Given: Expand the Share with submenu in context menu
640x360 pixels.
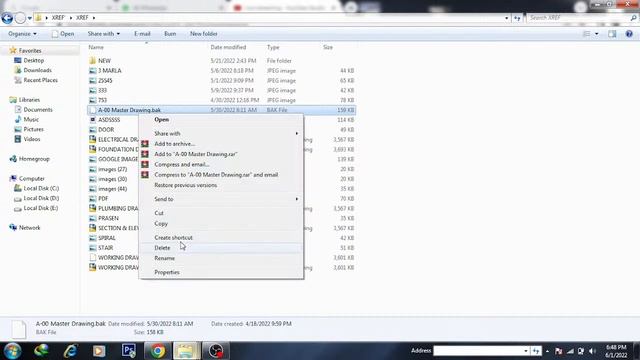Looking at the screenshot, I should point(221,133).
